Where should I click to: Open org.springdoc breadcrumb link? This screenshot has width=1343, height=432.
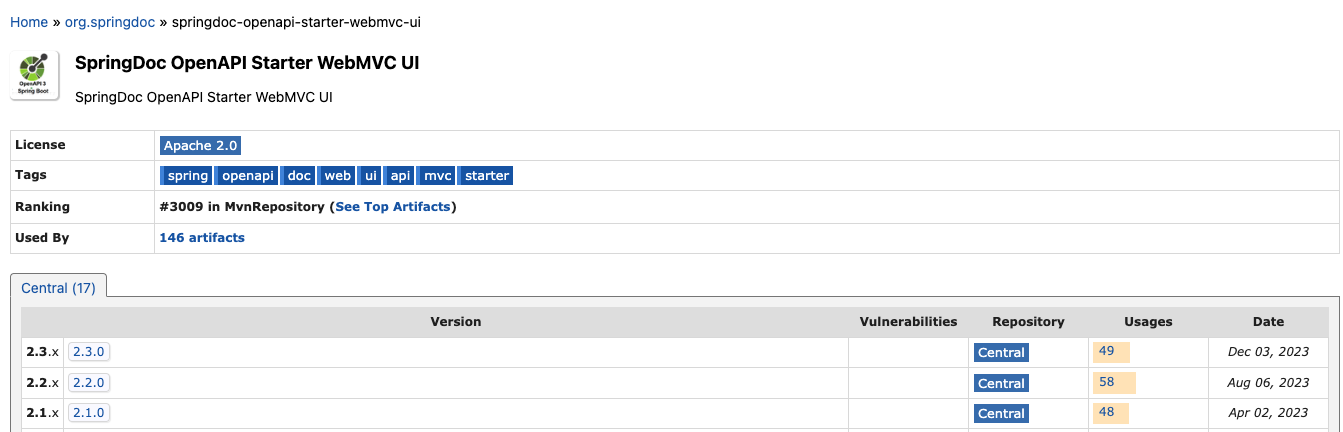110,22
